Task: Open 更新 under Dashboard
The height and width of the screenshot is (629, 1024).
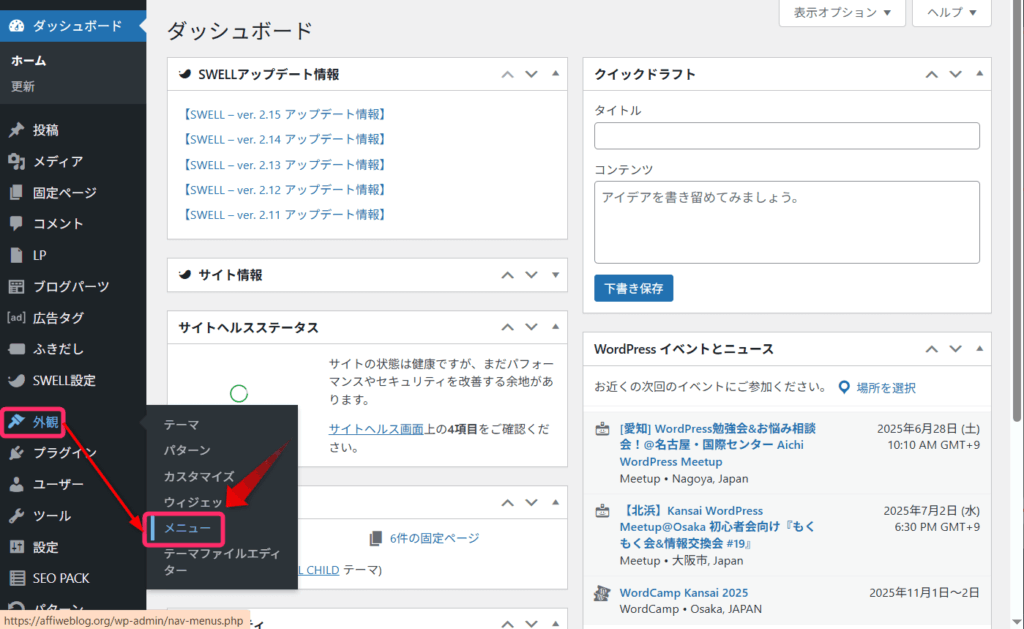Action: pos(23,86)
